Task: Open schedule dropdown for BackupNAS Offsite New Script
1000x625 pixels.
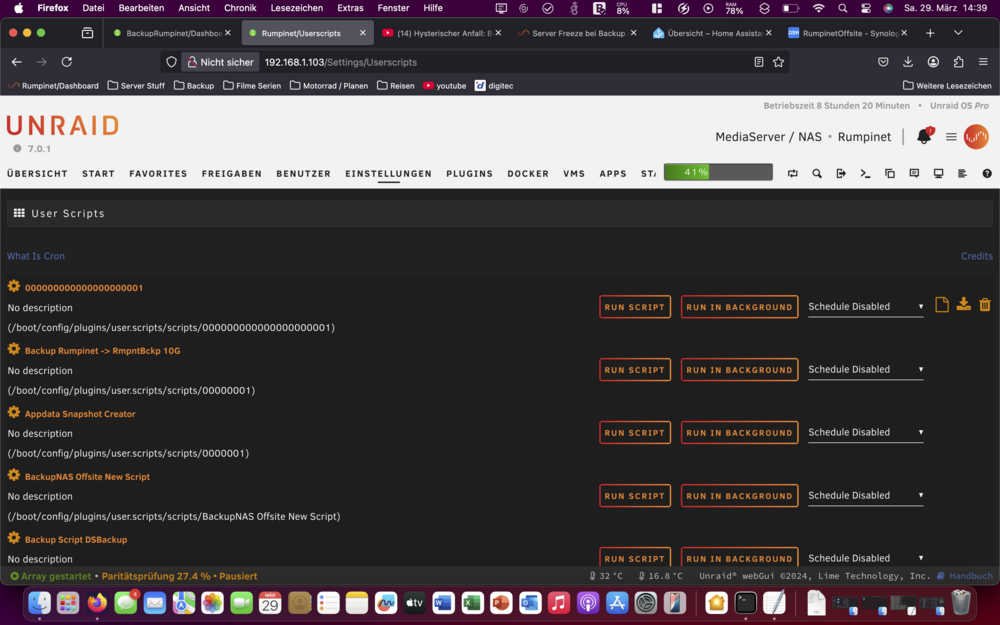Action: pos(865,496)
